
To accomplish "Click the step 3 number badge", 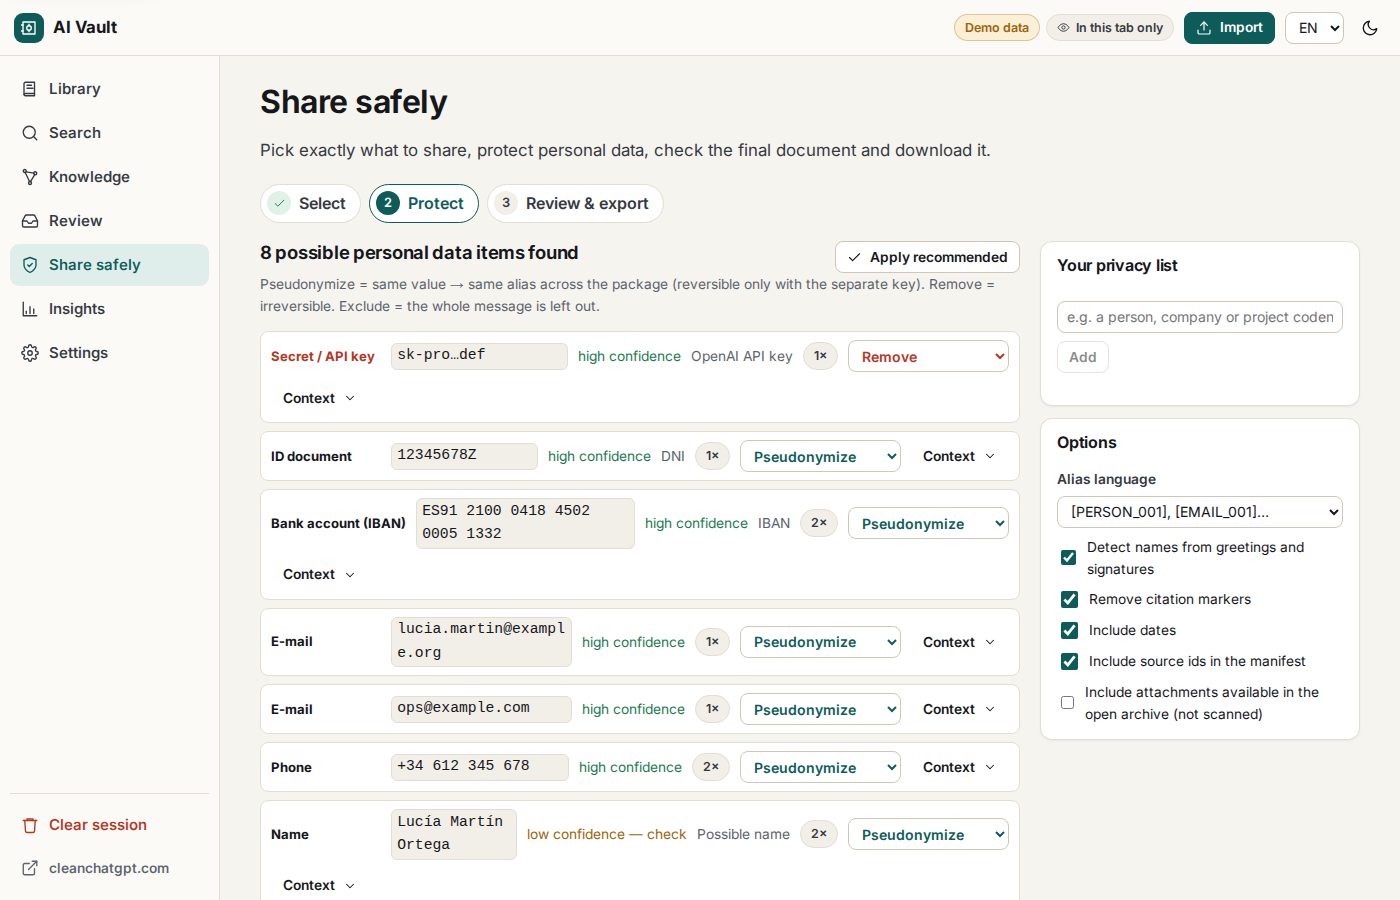I will (506, 203).
